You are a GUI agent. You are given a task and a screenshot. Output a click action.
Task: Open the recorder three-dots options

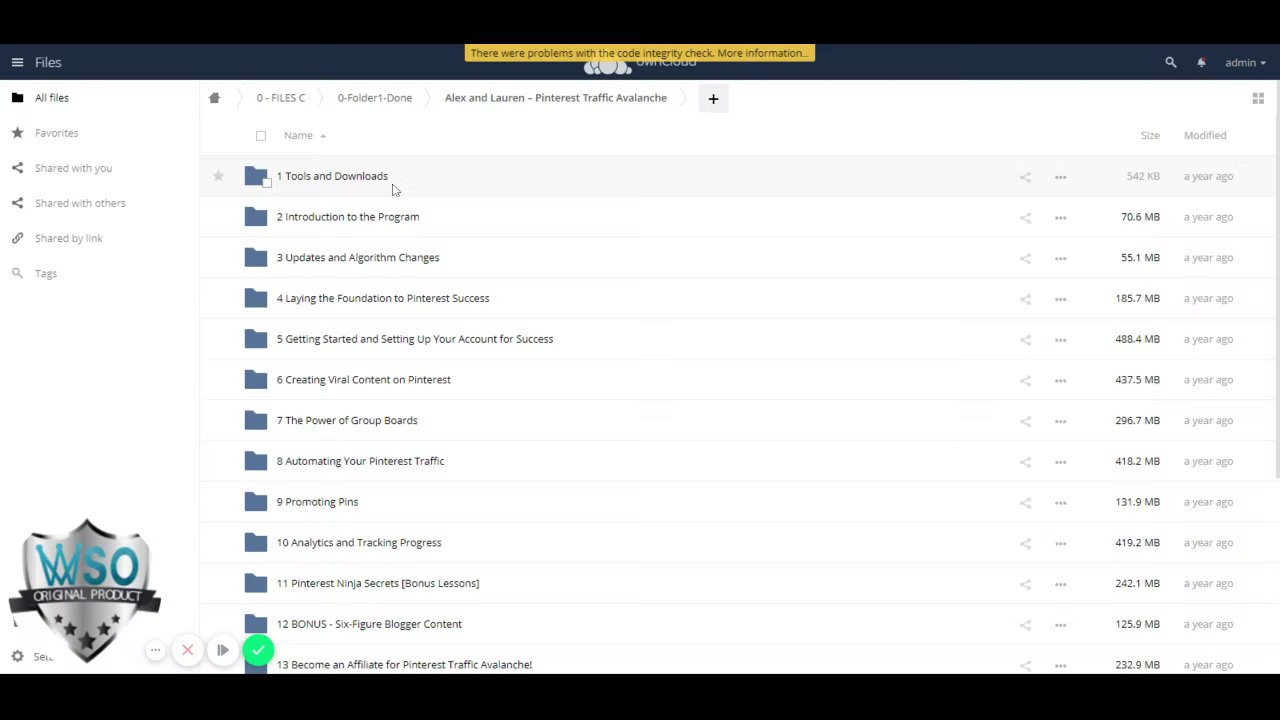point(155,650)
